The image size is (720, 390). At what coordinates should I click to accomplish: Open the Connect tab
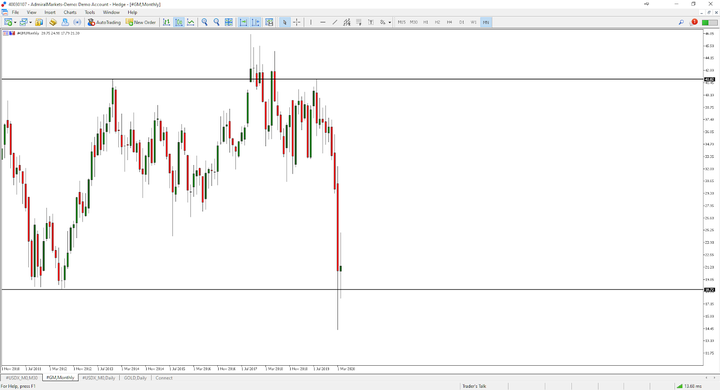[x=164, y=378]
